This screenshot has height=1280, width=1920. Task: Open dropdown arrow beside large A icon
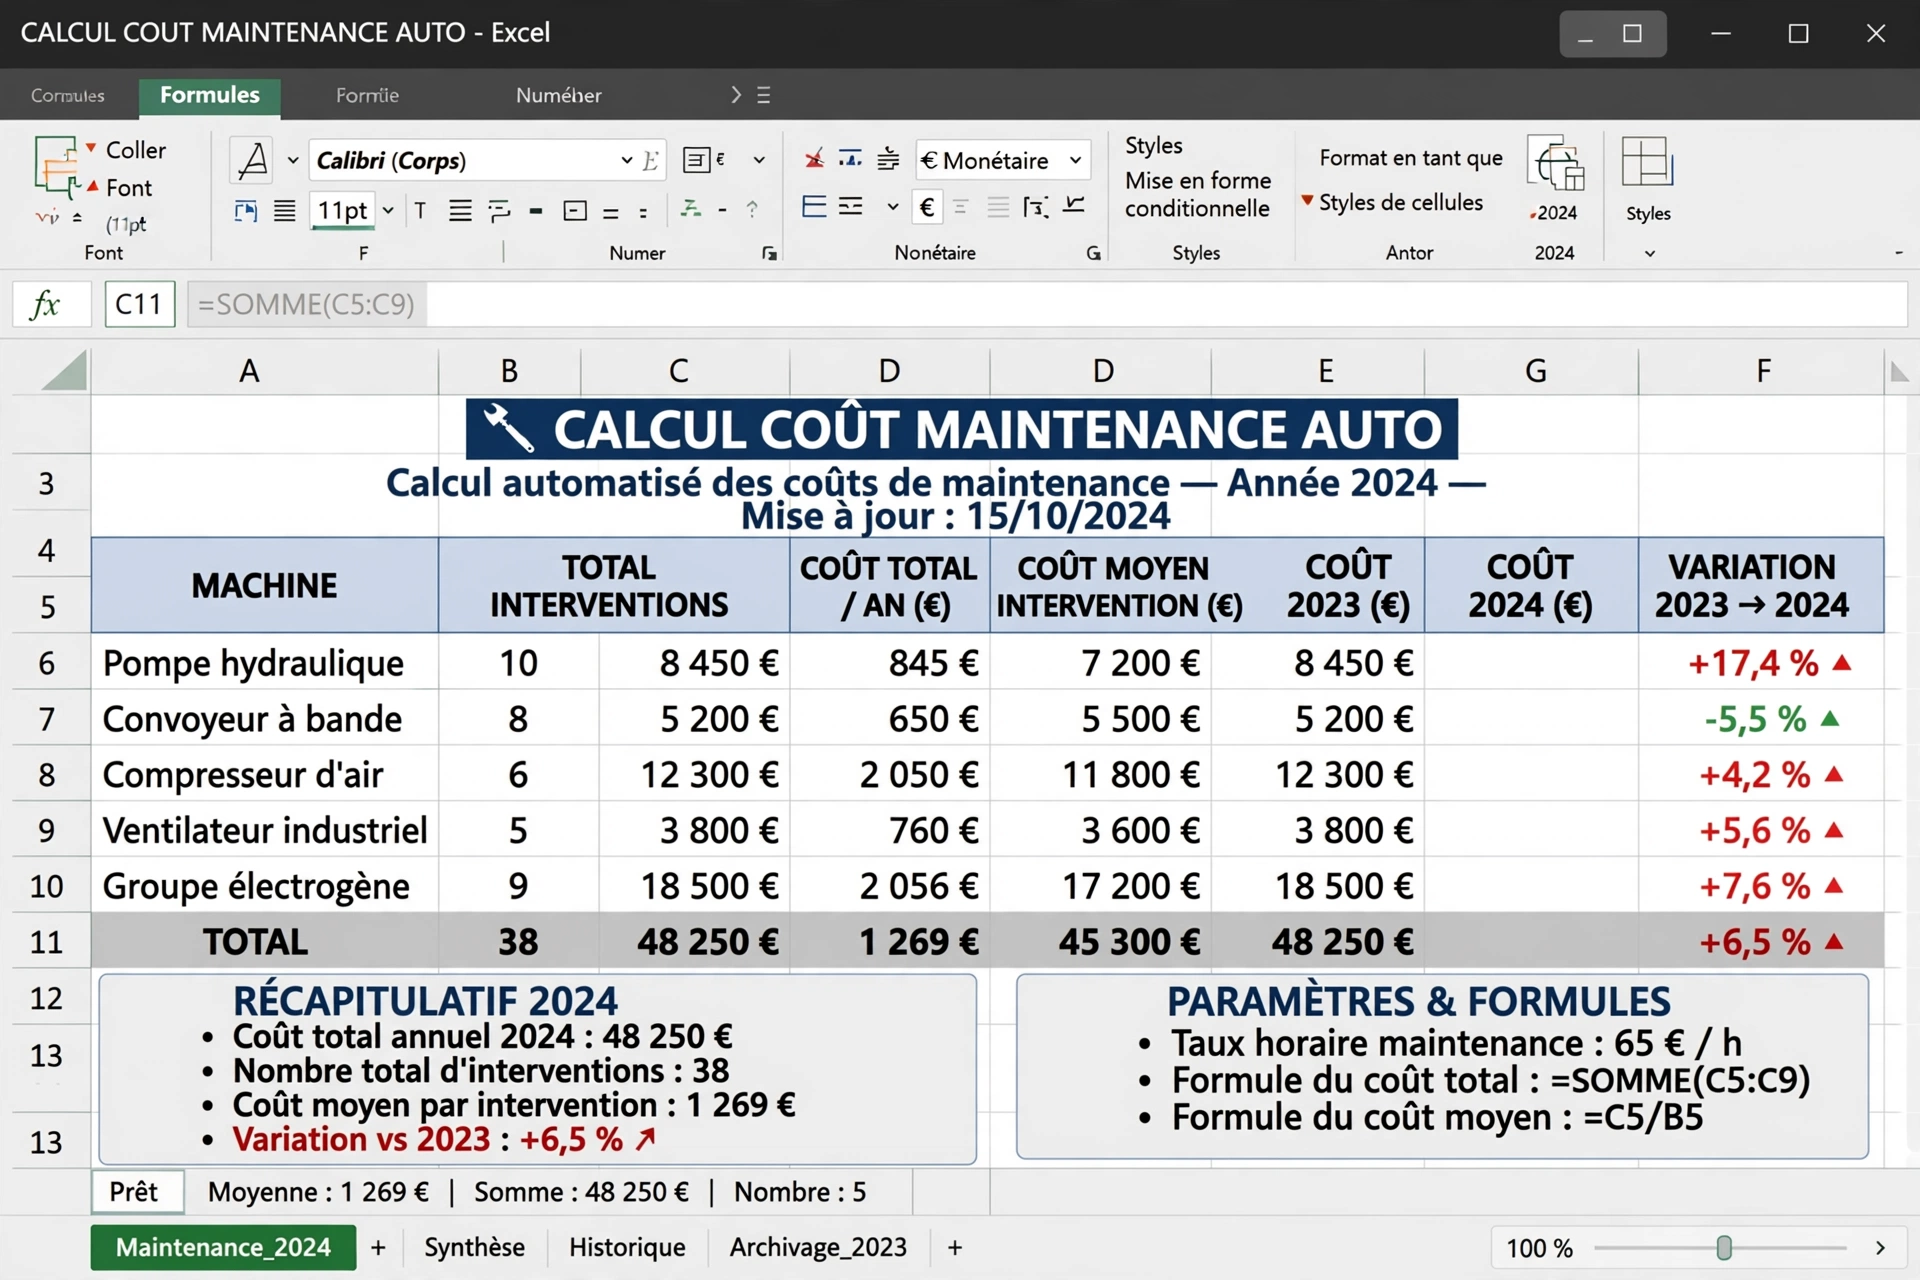tap(293, 160)
